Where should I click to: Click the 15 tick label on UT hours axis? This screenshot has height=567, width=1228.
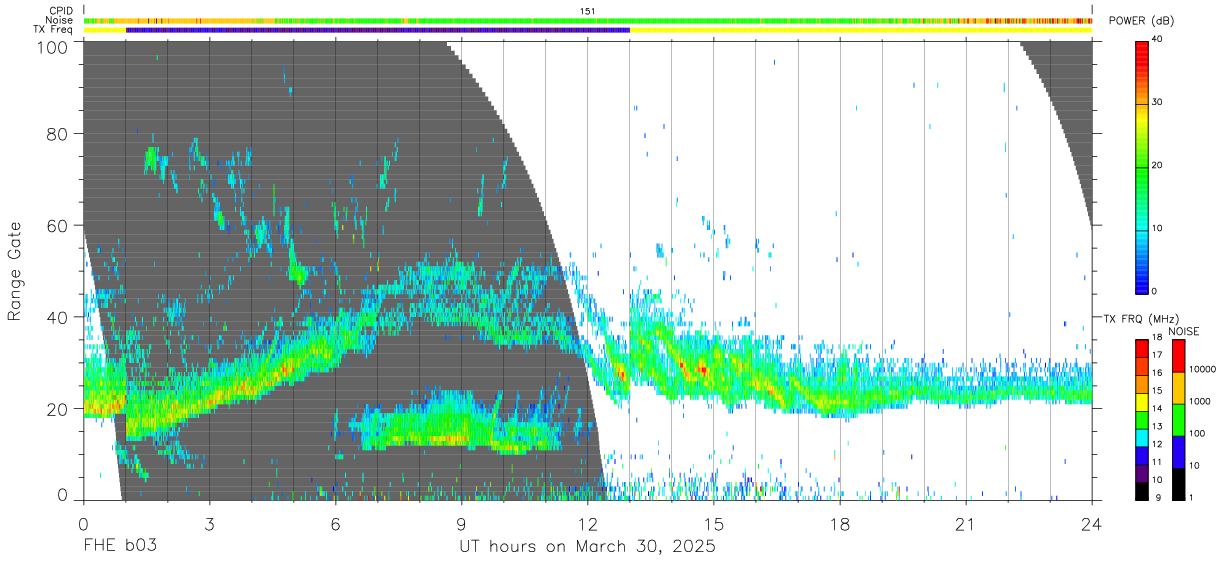click(714, 524)
